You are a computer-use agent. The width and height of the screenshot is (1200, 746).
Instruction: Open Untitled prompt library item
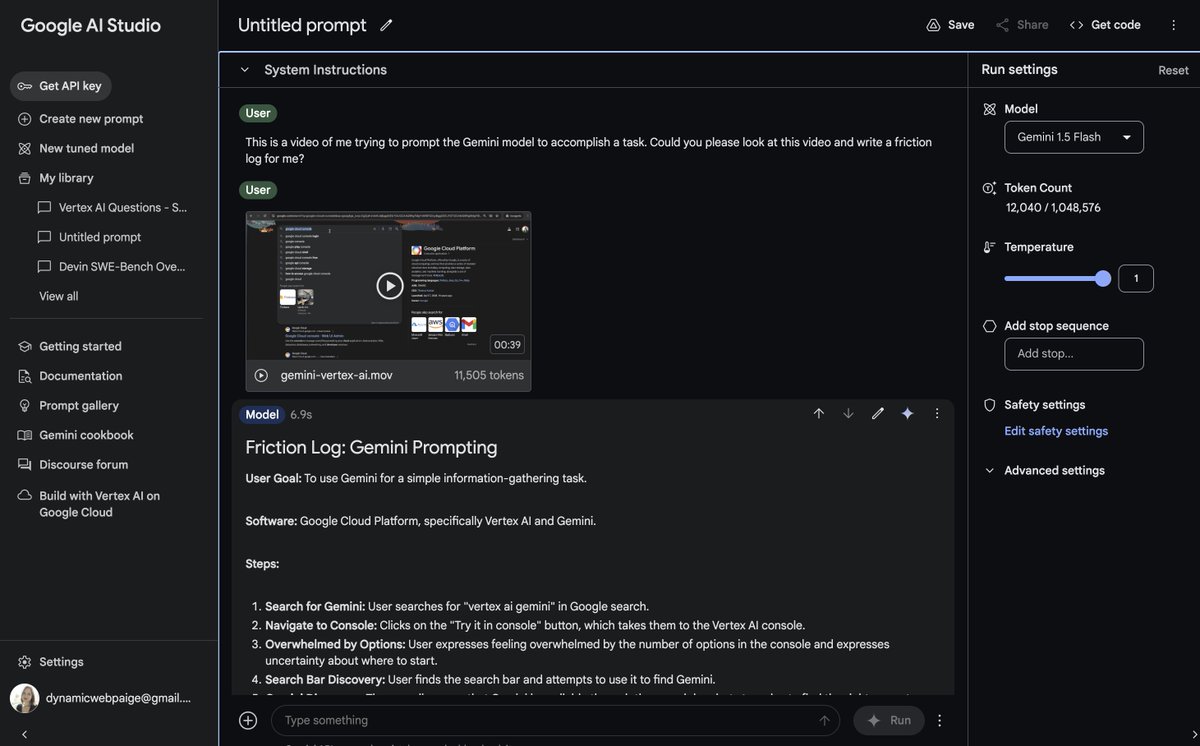click(x=90, y=237)
